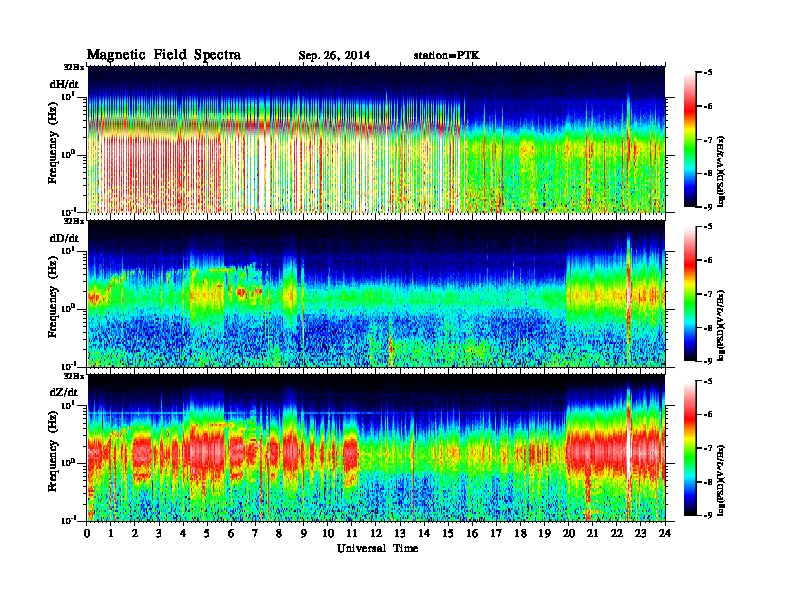The width and height of the screenshot is (792, 612).
Task: Click the -7 tick on dZ/dt color scale
Action: tap(708, 448)
